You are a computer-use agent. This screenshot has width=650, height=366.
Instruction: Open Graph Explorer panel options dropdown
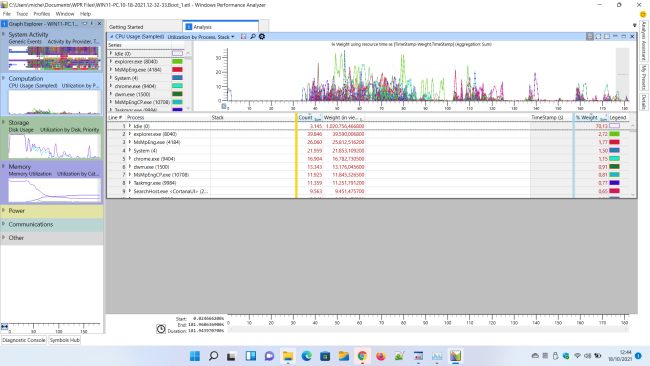click(x=85, y=24)
